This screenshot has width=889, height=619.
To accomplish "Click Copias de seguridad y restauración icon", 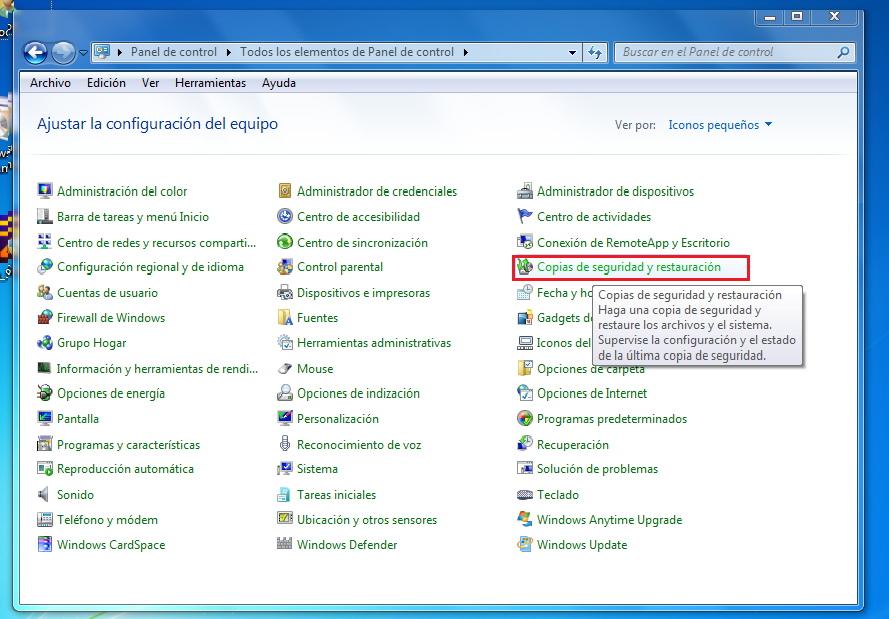I will pyautogui.click(x=525, y=267).
